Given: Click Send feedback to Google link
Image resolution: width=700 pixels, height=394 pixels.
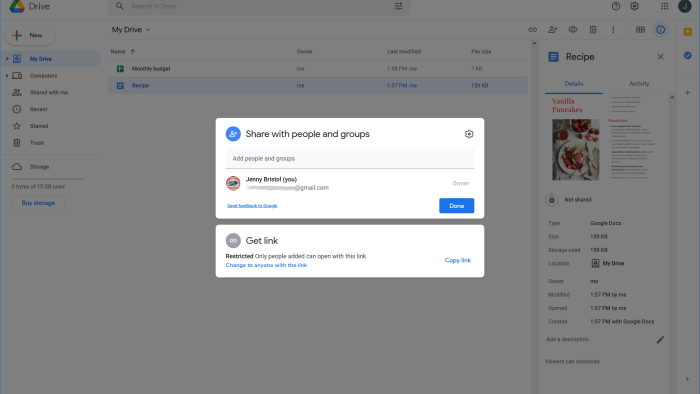Looking at the screenshot, I should pos(252,206).
